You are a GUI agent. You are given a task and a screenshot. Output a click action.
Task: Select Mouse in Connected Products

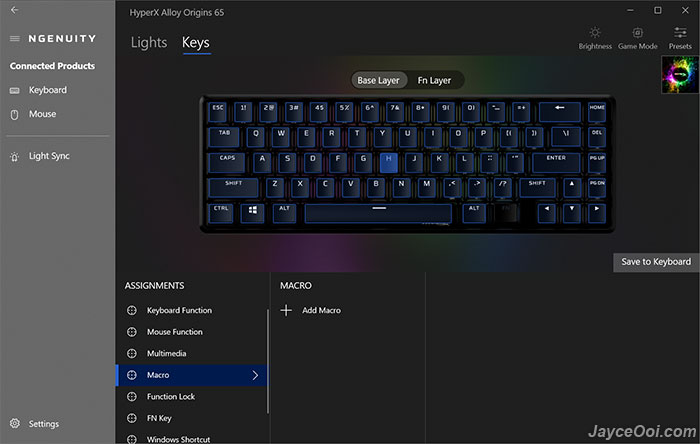coord(42,114)
